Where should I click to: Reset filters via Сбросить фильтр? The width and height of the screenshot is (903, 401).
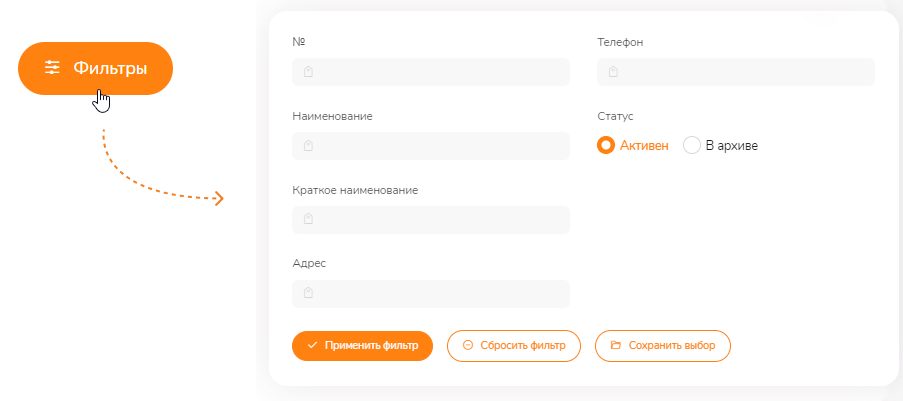click(x=514, y=346)
